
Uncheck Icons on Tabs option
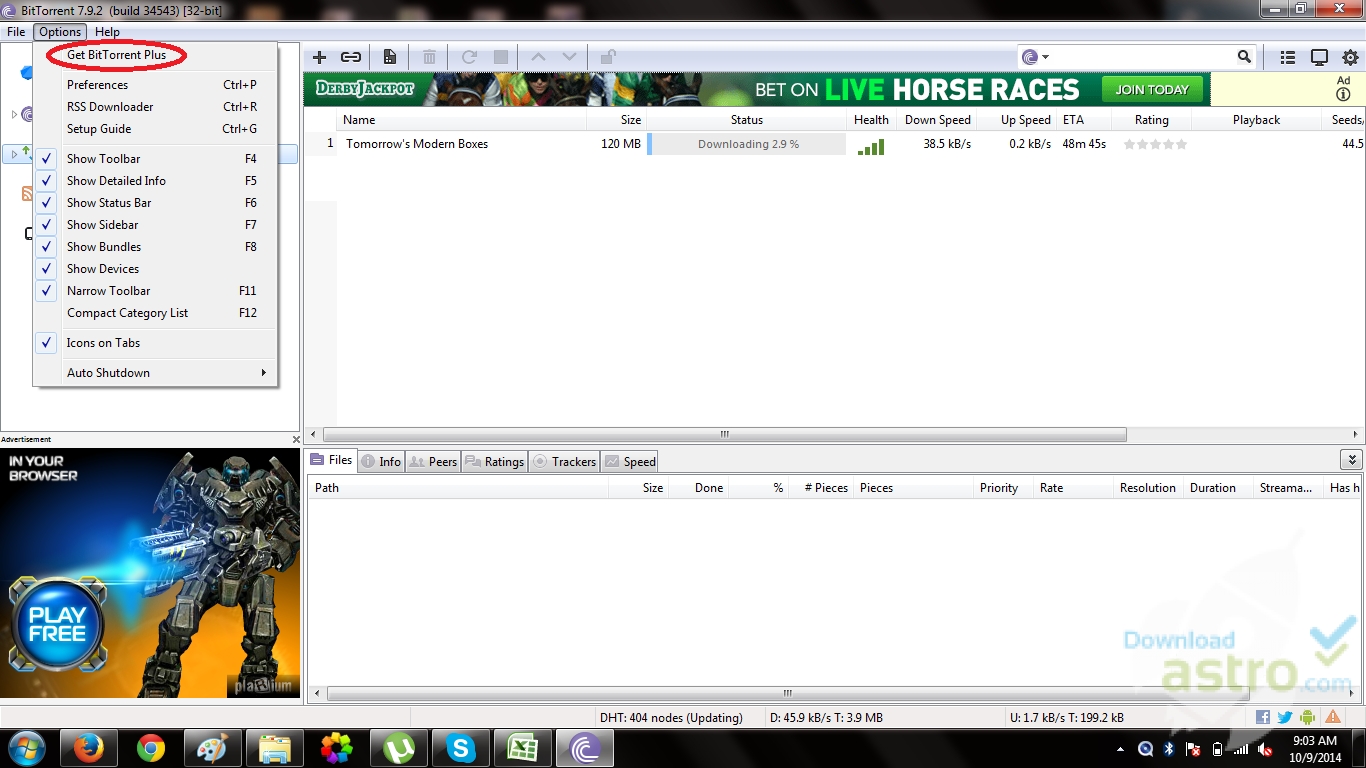tap(156, 342)
